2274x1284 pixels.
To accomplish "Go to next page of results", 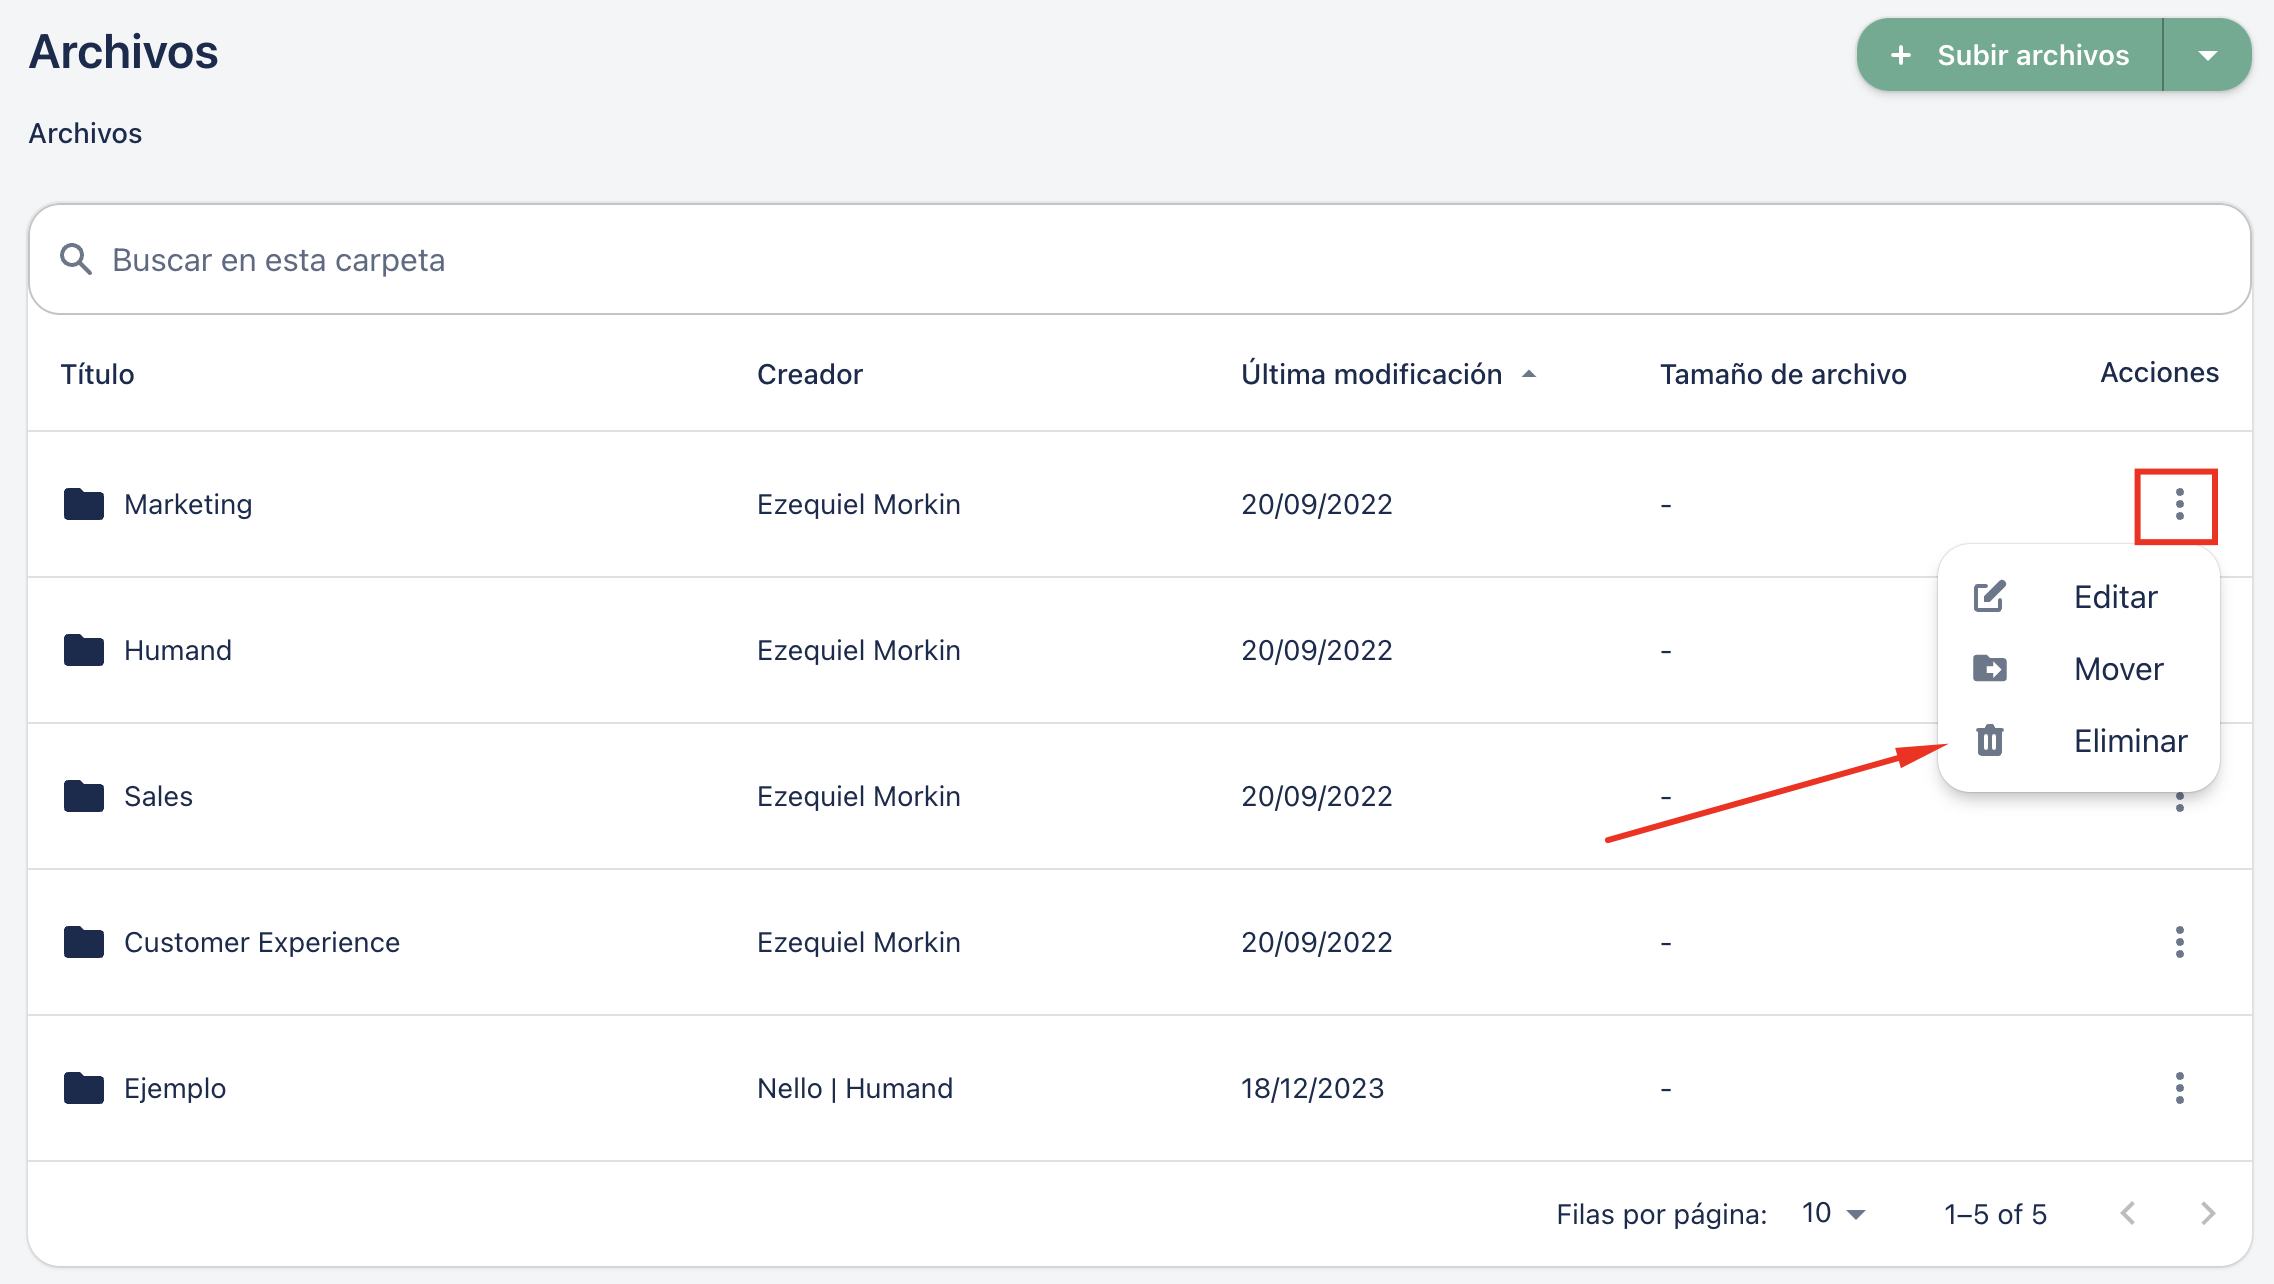I will (x=2208, y=1214).
